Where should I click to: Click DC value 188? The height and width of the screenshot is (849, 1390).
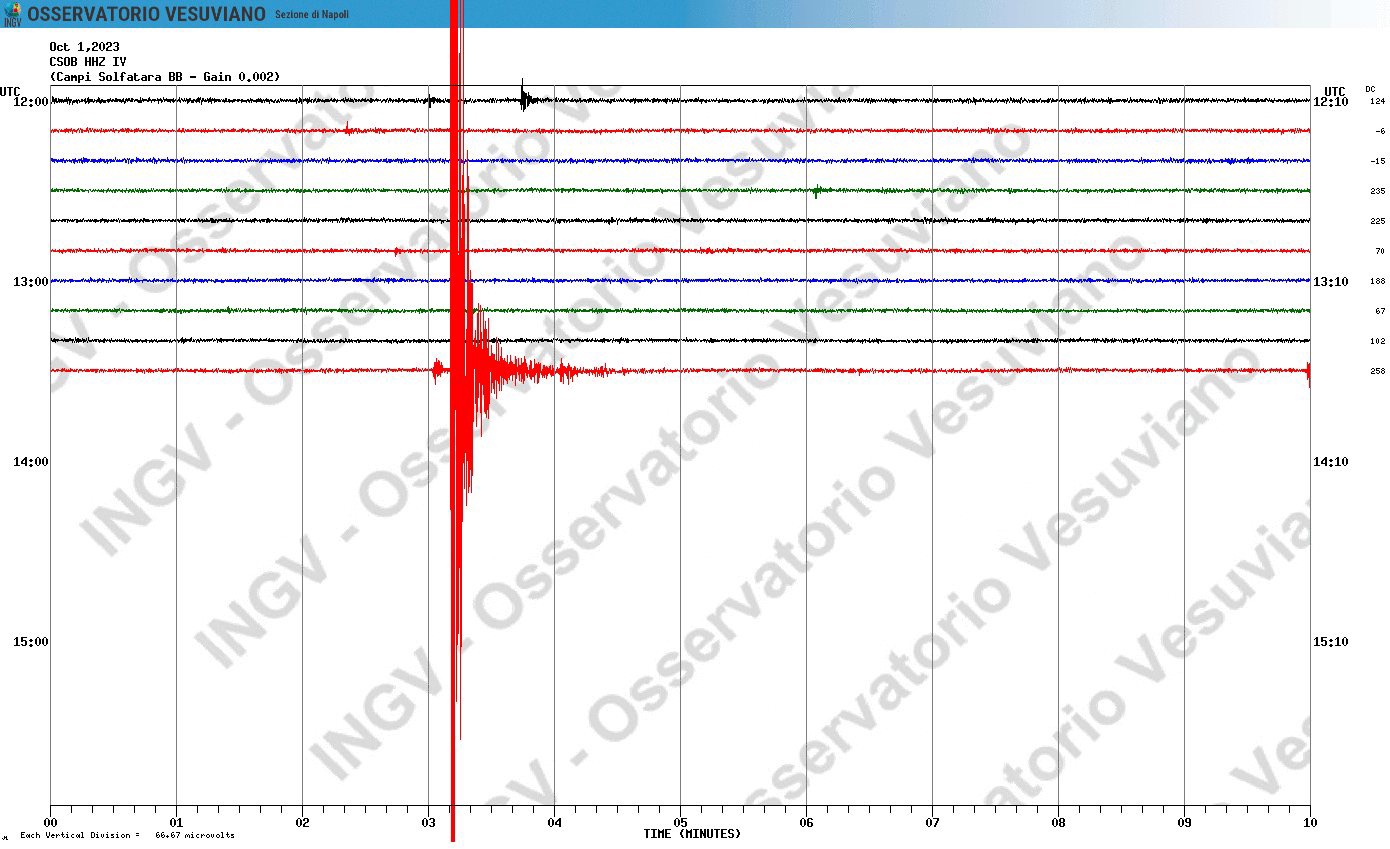coord(1377,282)
